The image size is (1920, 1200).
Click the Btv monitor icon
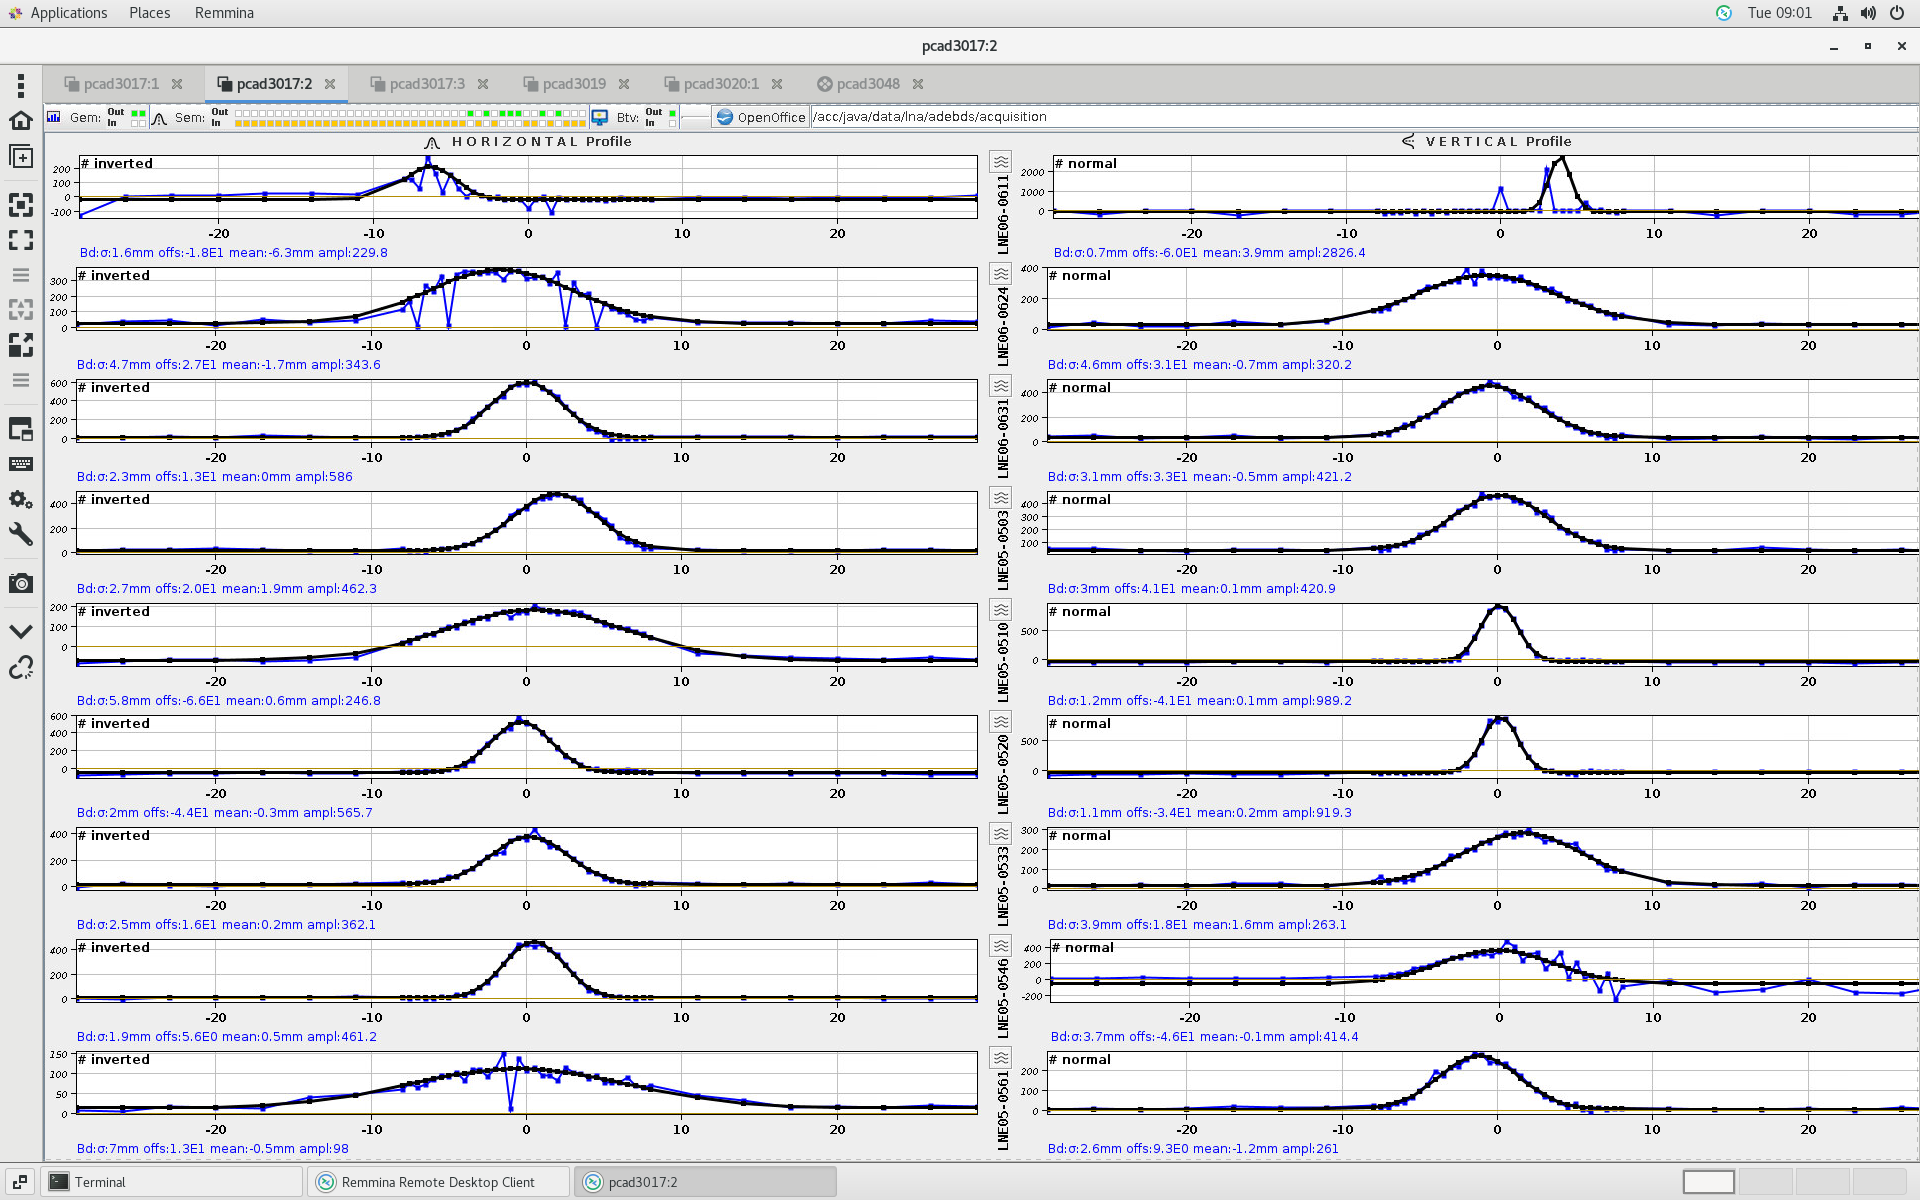tap(600, 117)
